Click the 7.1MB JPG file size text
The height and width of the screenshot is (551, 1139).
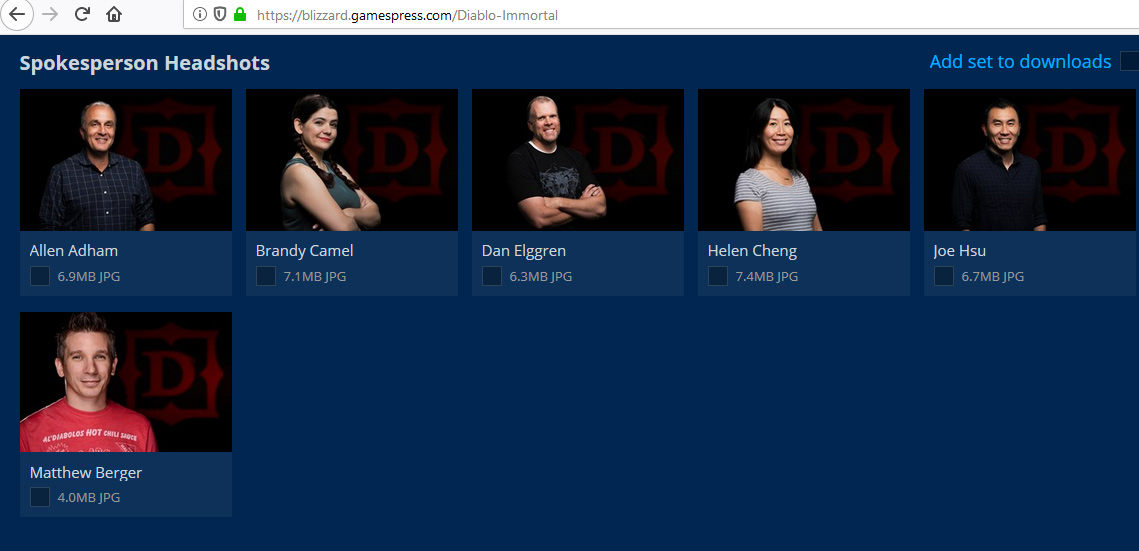coord(315,277)
